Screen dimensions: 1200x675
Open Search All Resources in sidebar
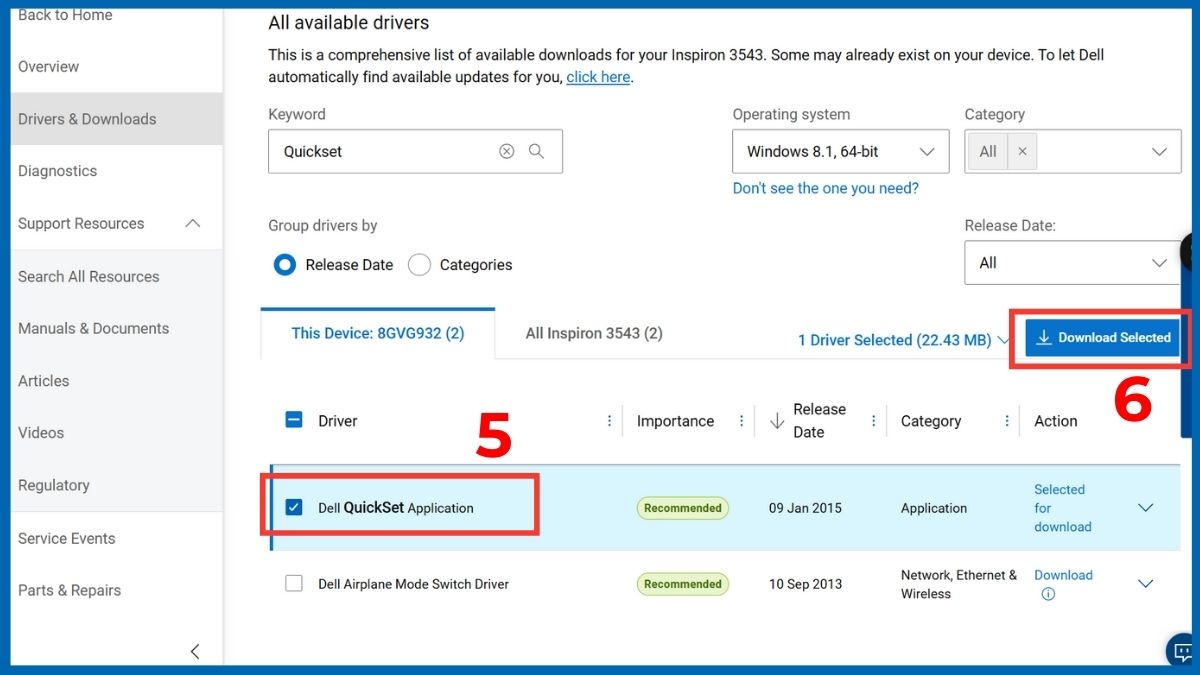click(x=88, y=276)
